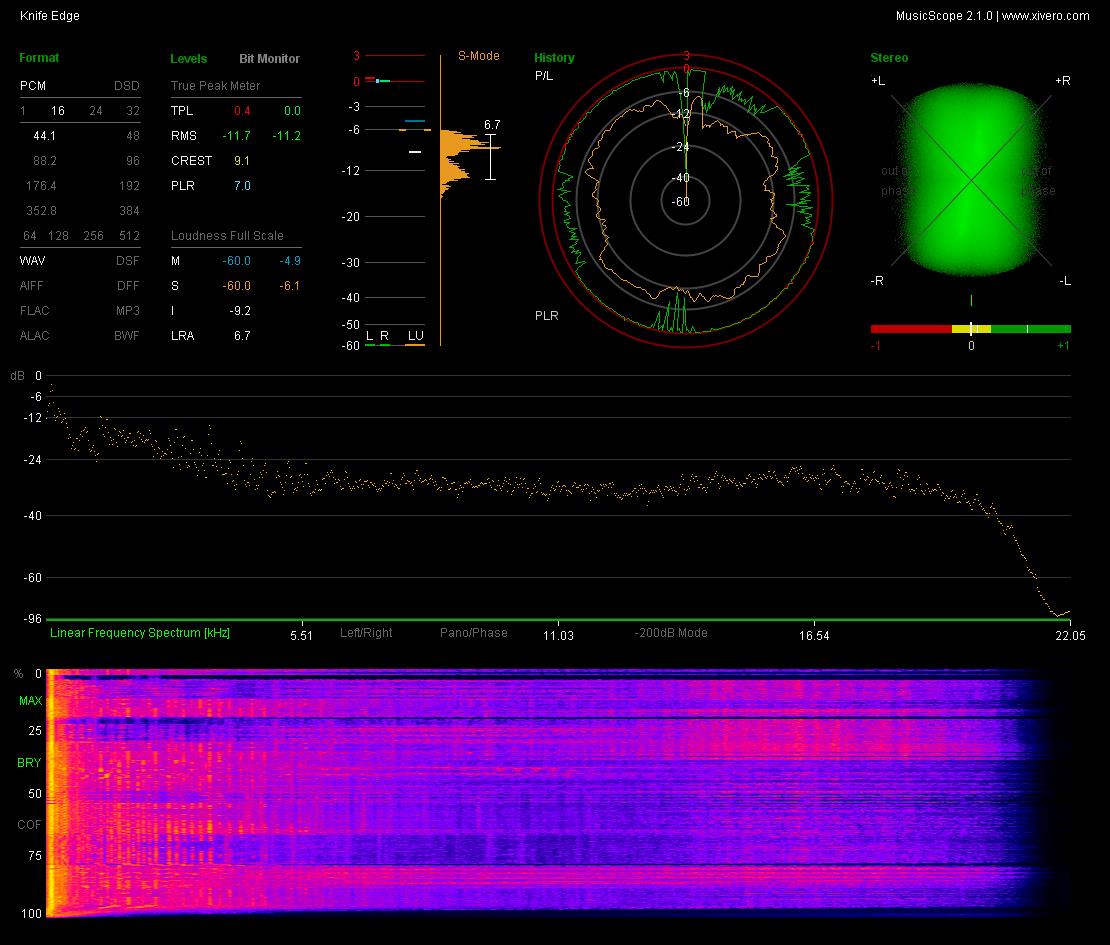Image resolution: width=1110 pixels, height=945 pixels.
Task: Toggle the Pano/Phase spectrum view
Action: coord(474,633)
